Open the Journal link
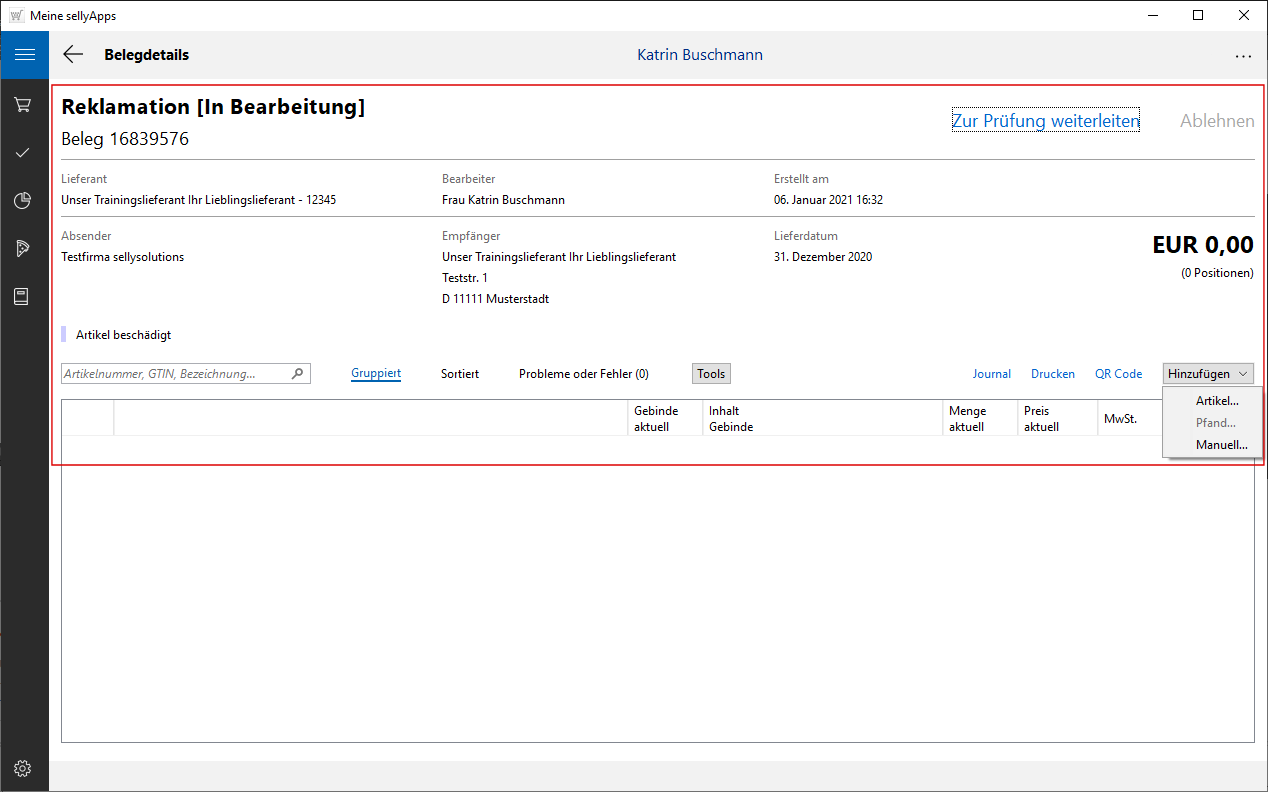The width and height of the screenshot is (1268, 792). [991, 374]
